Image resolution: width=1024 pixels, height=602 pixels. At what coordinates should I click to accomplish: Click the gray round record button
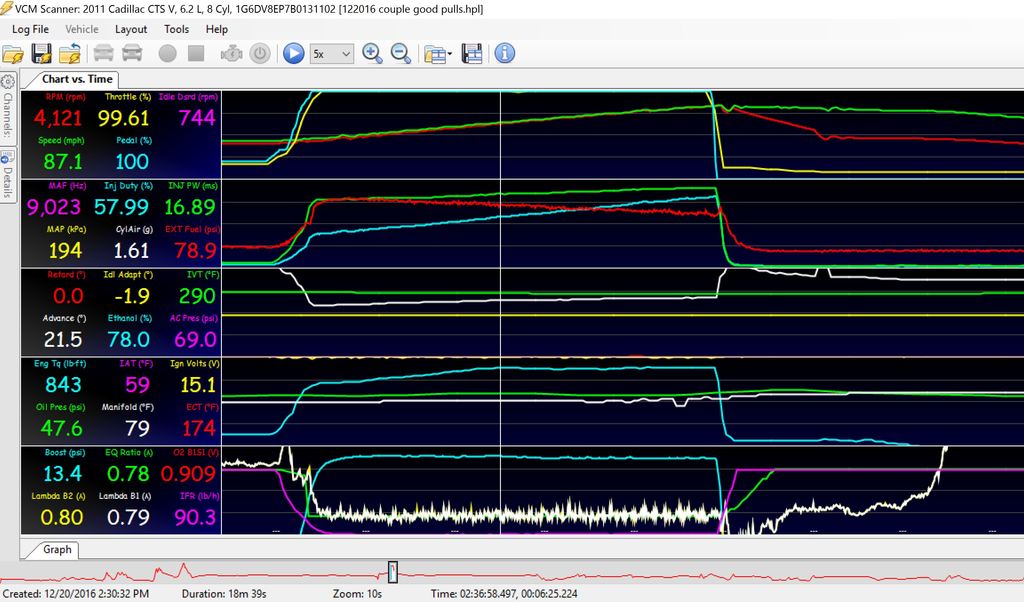(x=168, y=54)
